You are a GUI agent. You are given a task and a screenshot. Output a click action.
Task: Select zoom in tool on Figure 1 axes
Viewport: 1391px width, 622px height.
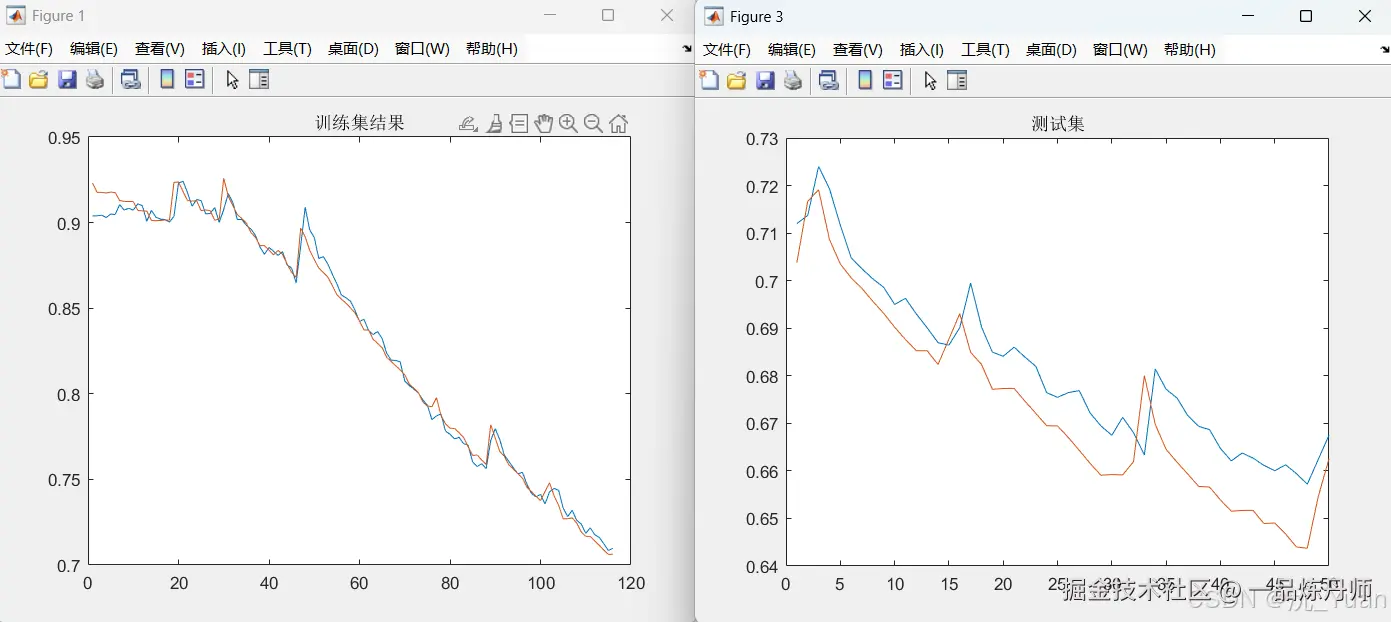point(568,123)
